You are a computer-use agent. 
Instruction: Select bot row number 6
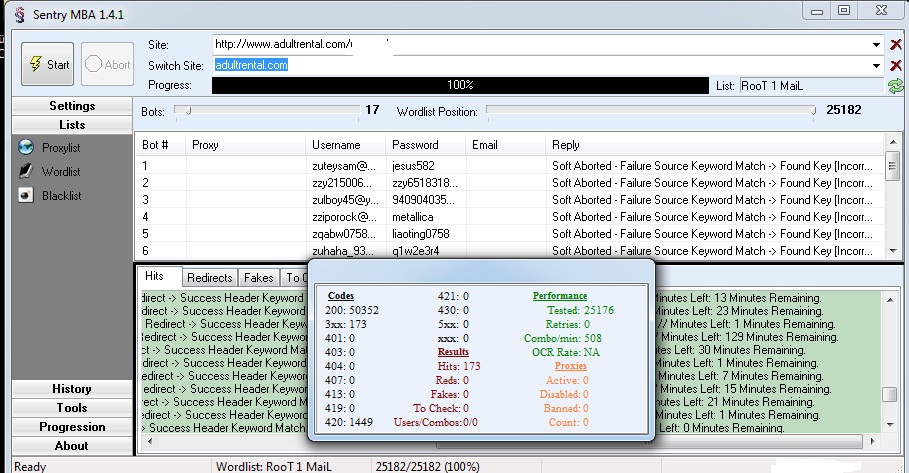click(x=510, y=251)
